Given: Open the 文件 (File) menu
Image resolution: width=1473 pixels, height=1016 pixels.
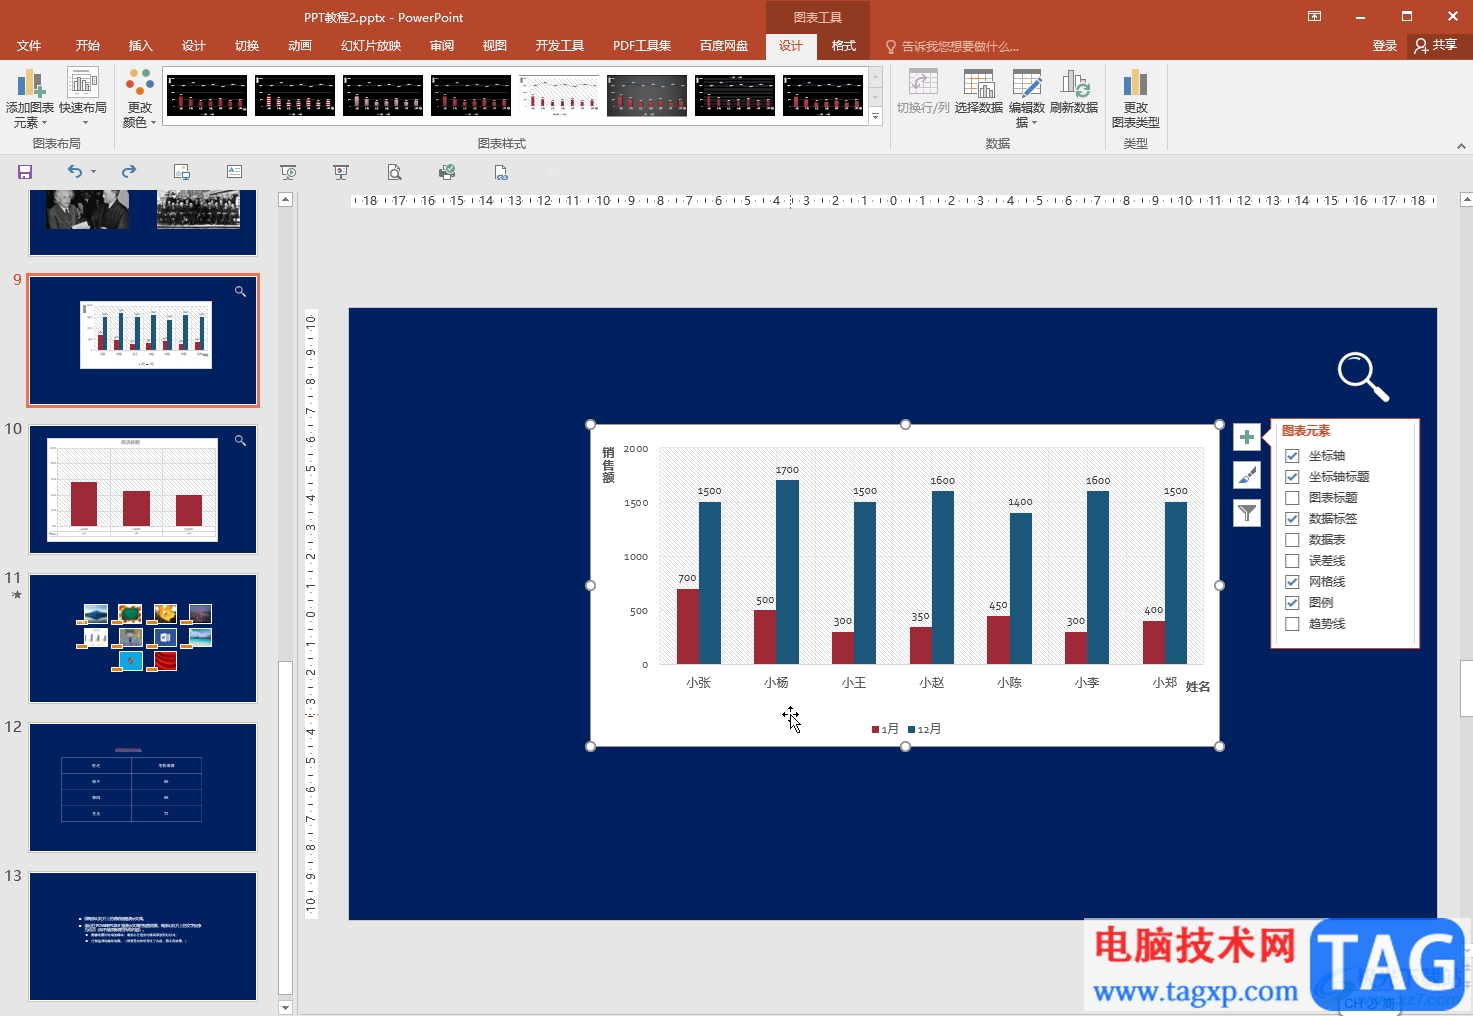Looking at the screenshot, I should [29, 46].
